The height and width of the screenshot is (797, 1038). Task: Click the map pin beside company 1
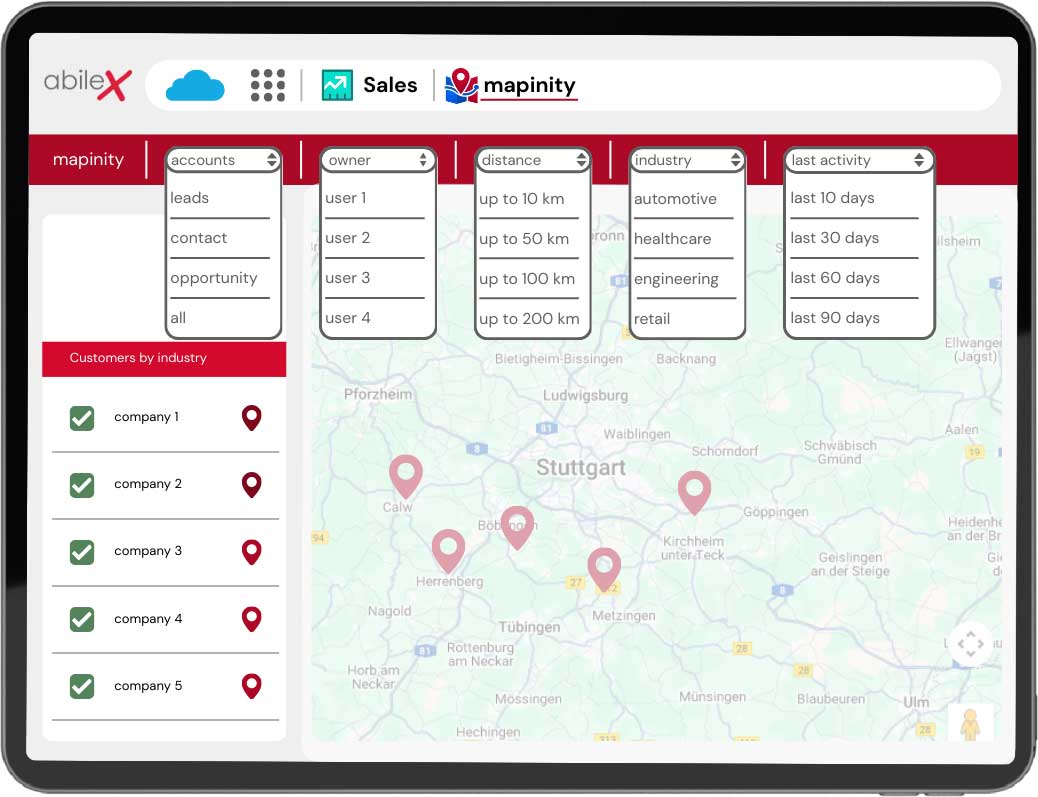point(251,418)
